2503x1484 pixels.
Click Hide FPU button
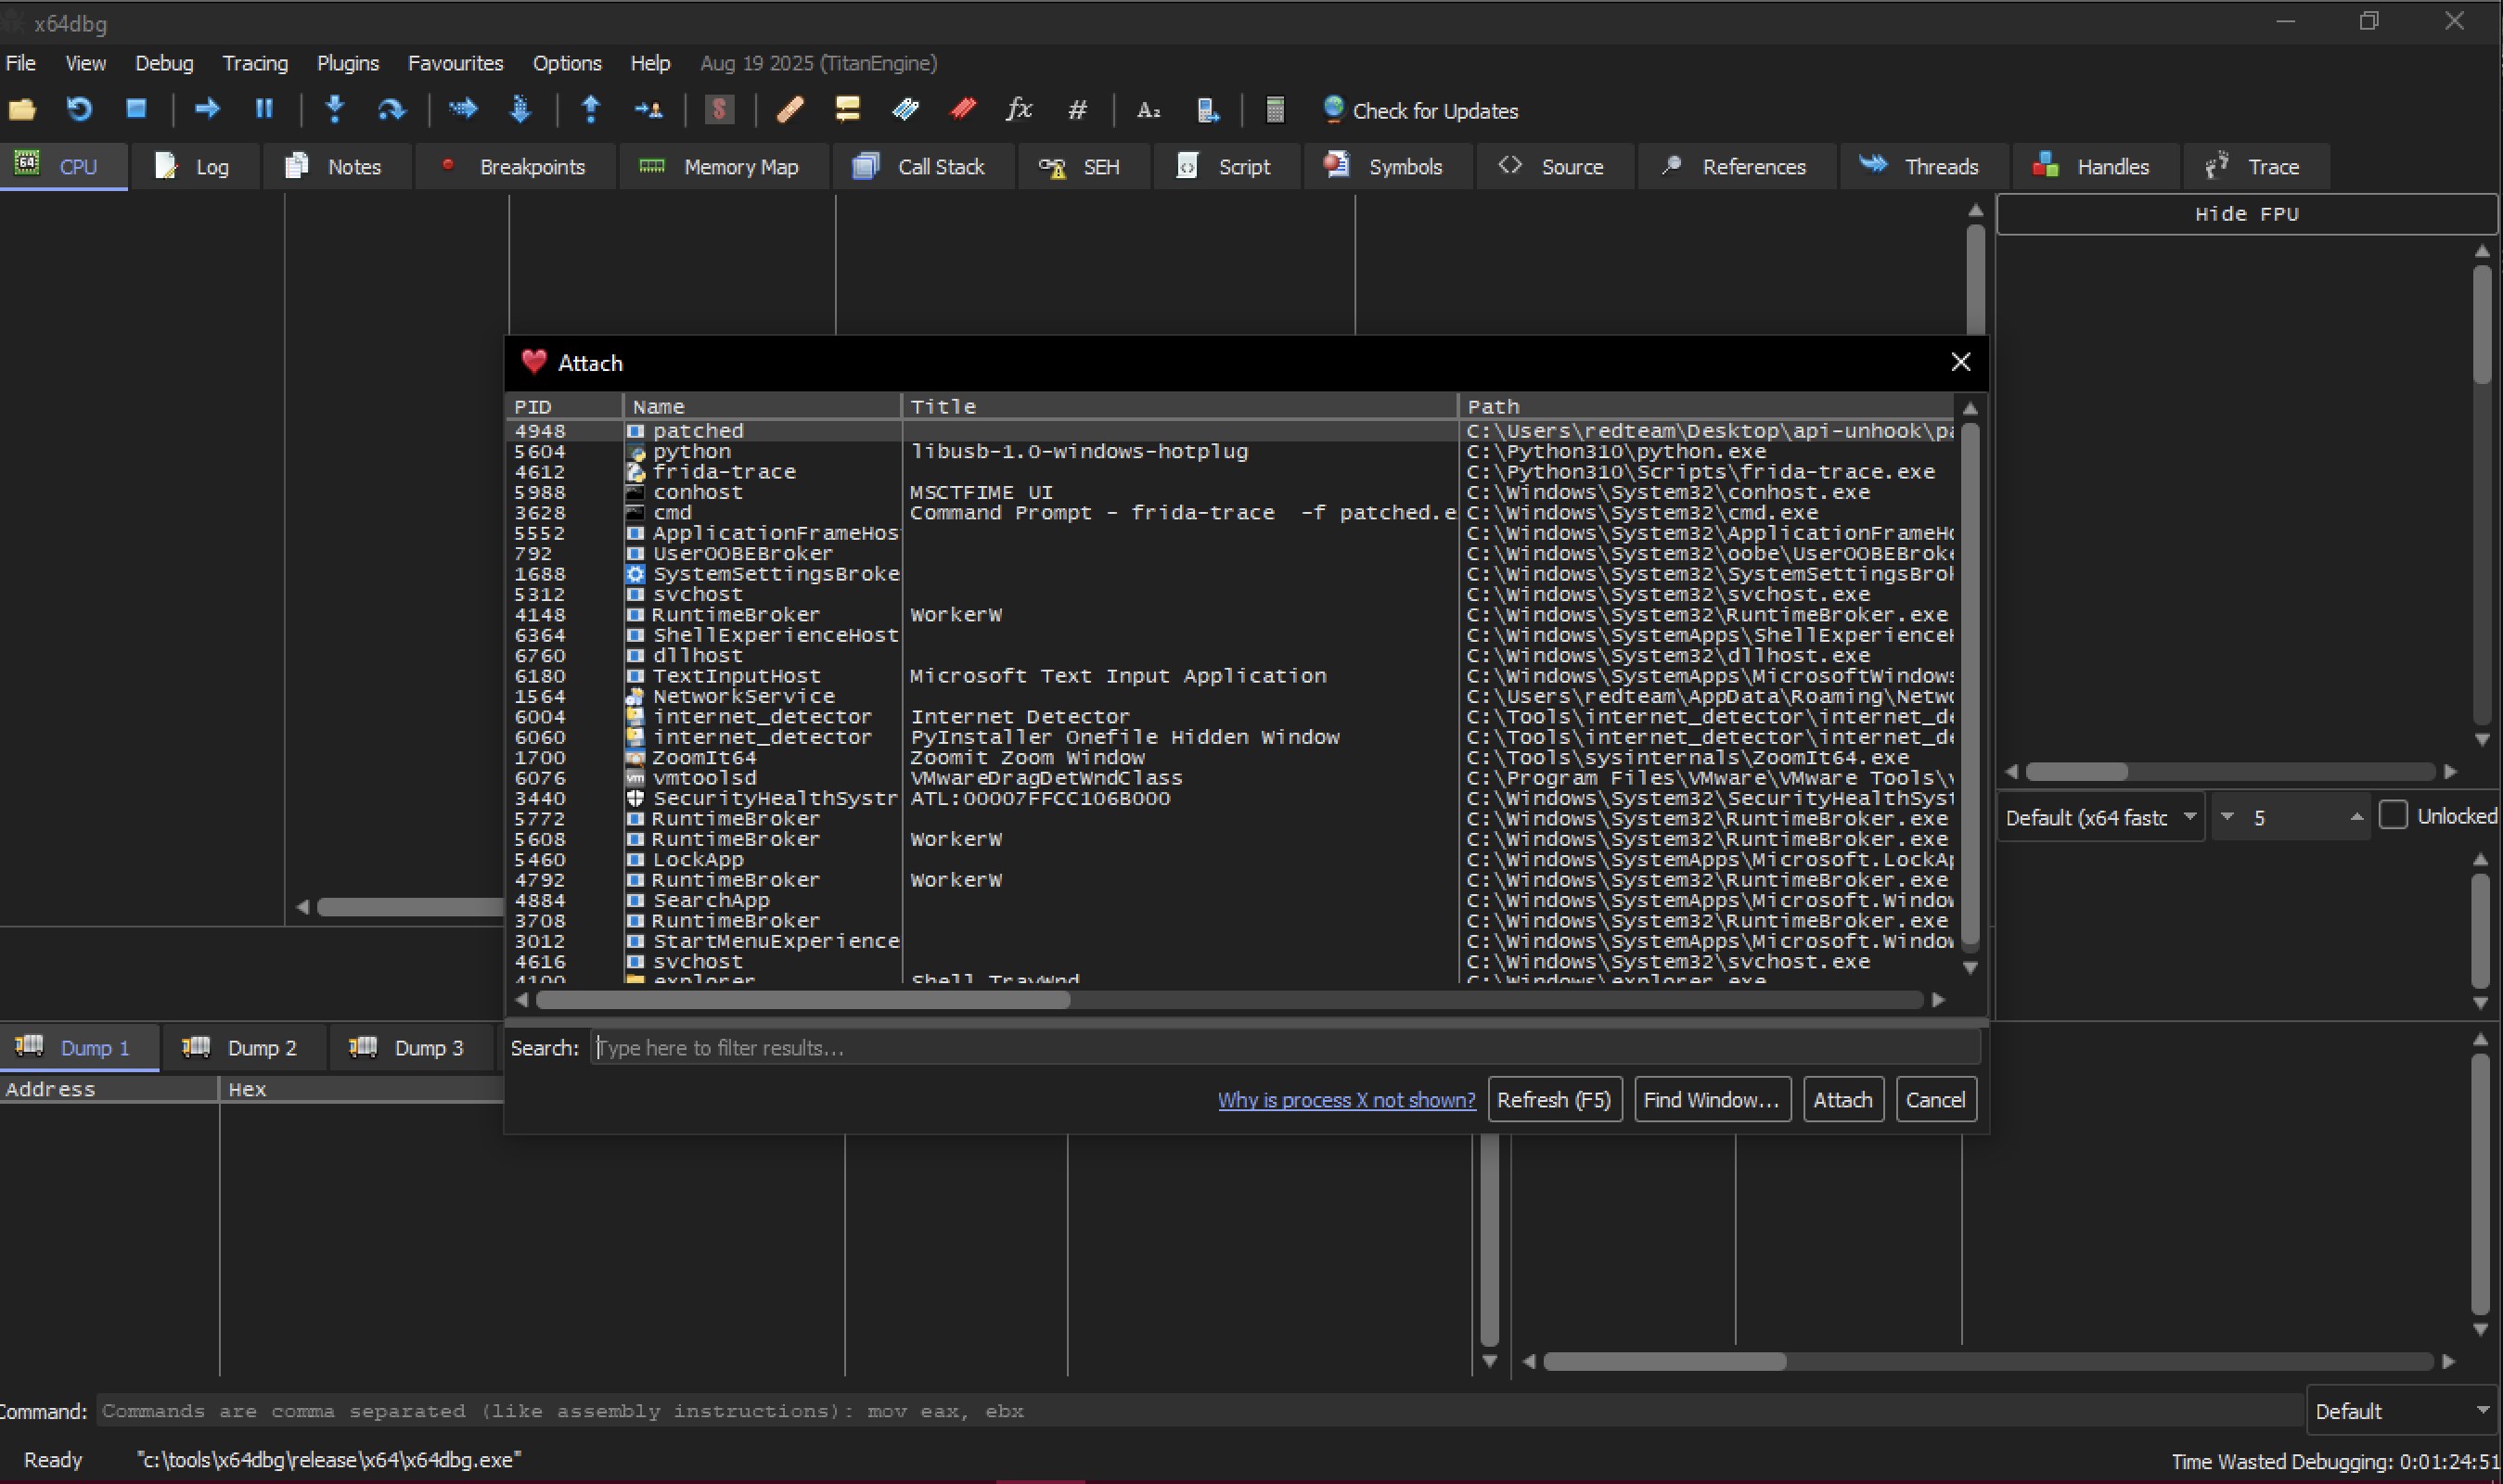click(2246, 214)
